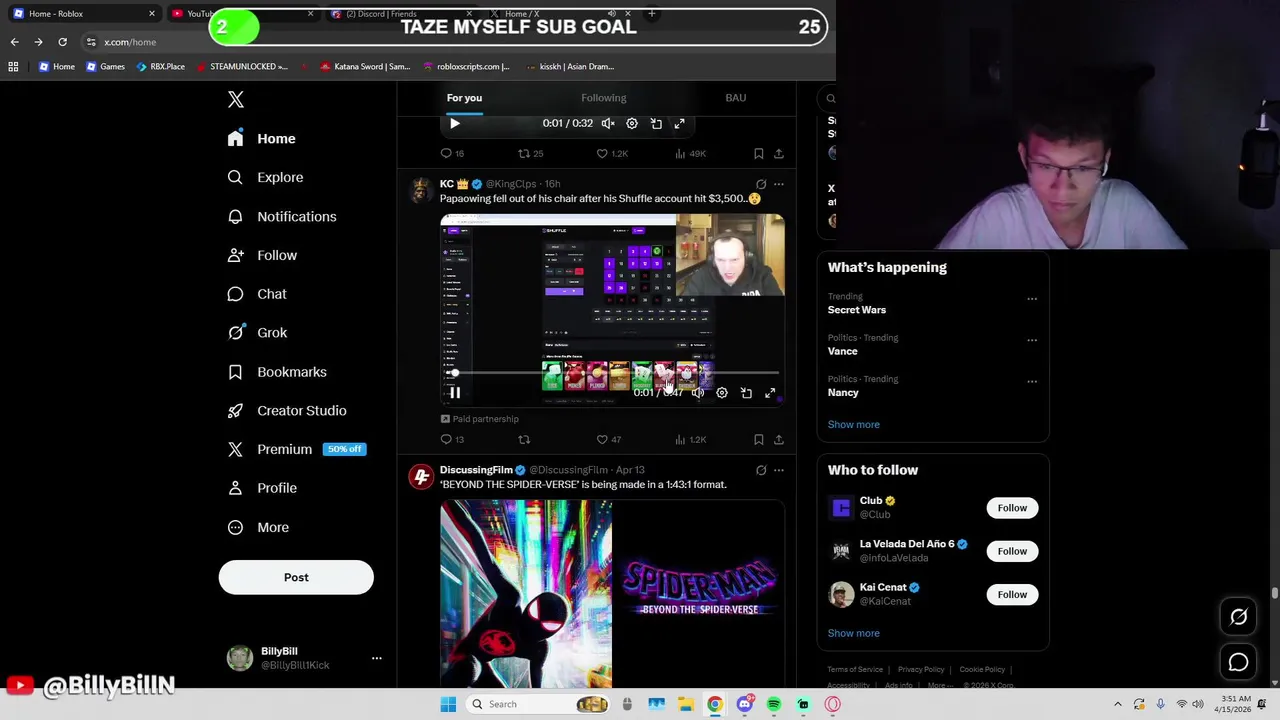The width and height of the screenshot is (1280, 720).
Task: Play the 0:32 video
Action: pos(455,123)
